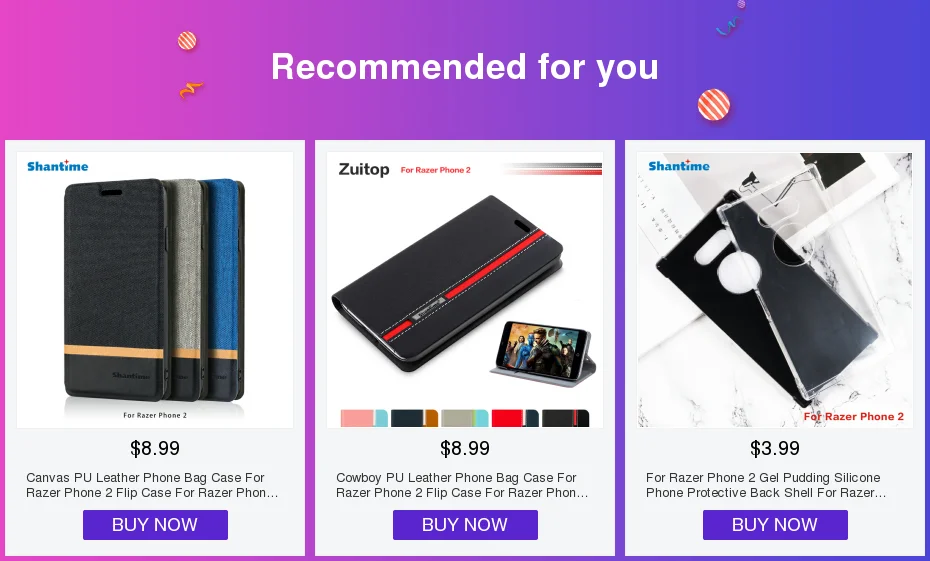Image resolution: width=930 pixels, height=561 pixels.
Task: Open For Razer Phone 2 Gel Pudding title
Action: tap(766, 485)
